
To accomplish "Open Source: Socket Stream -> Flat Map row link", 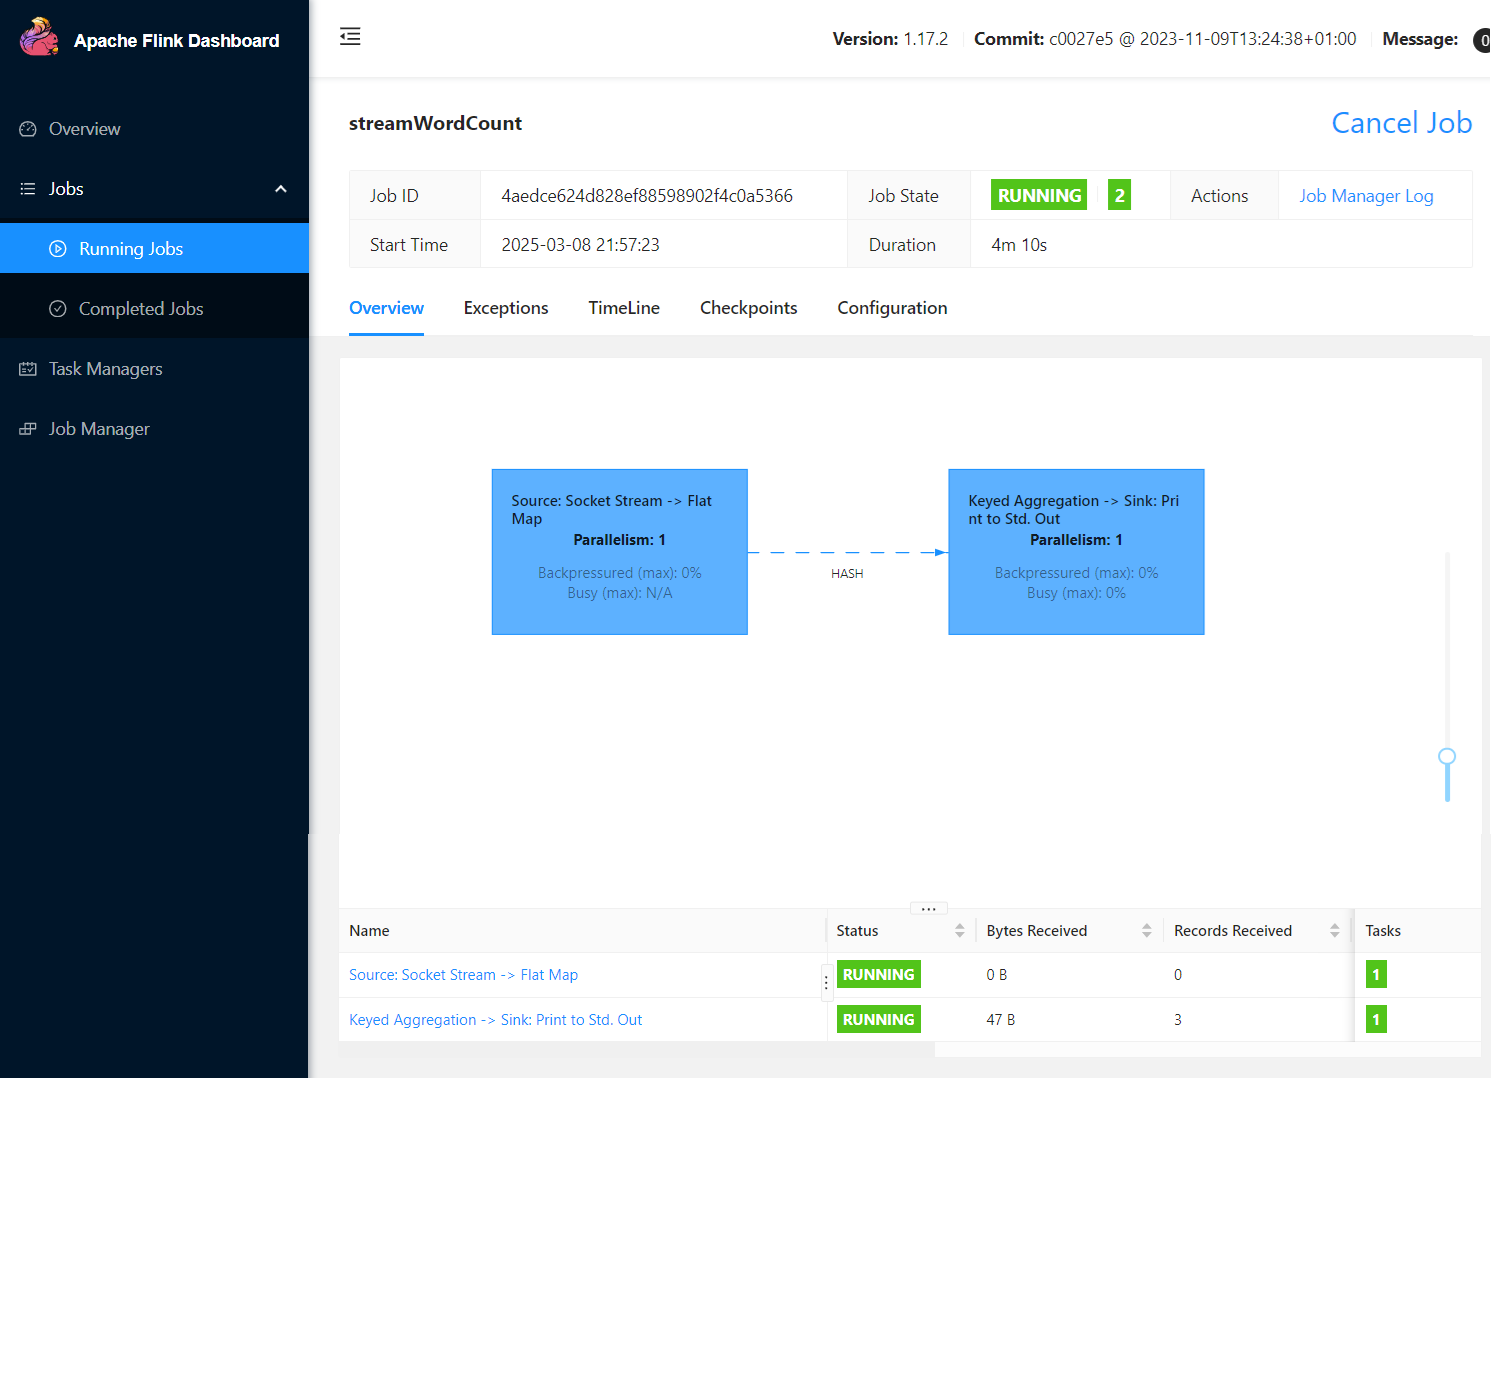I will click(463, 975).
